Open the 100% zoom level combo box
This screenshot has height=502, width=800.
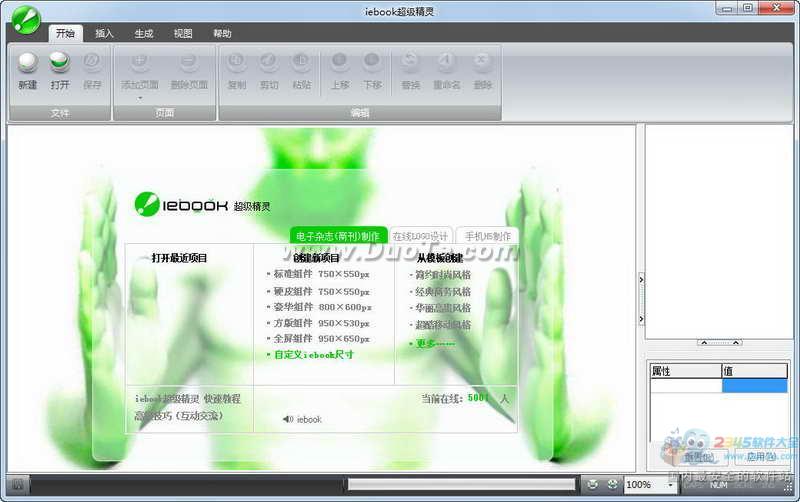(x=652, y=485)
